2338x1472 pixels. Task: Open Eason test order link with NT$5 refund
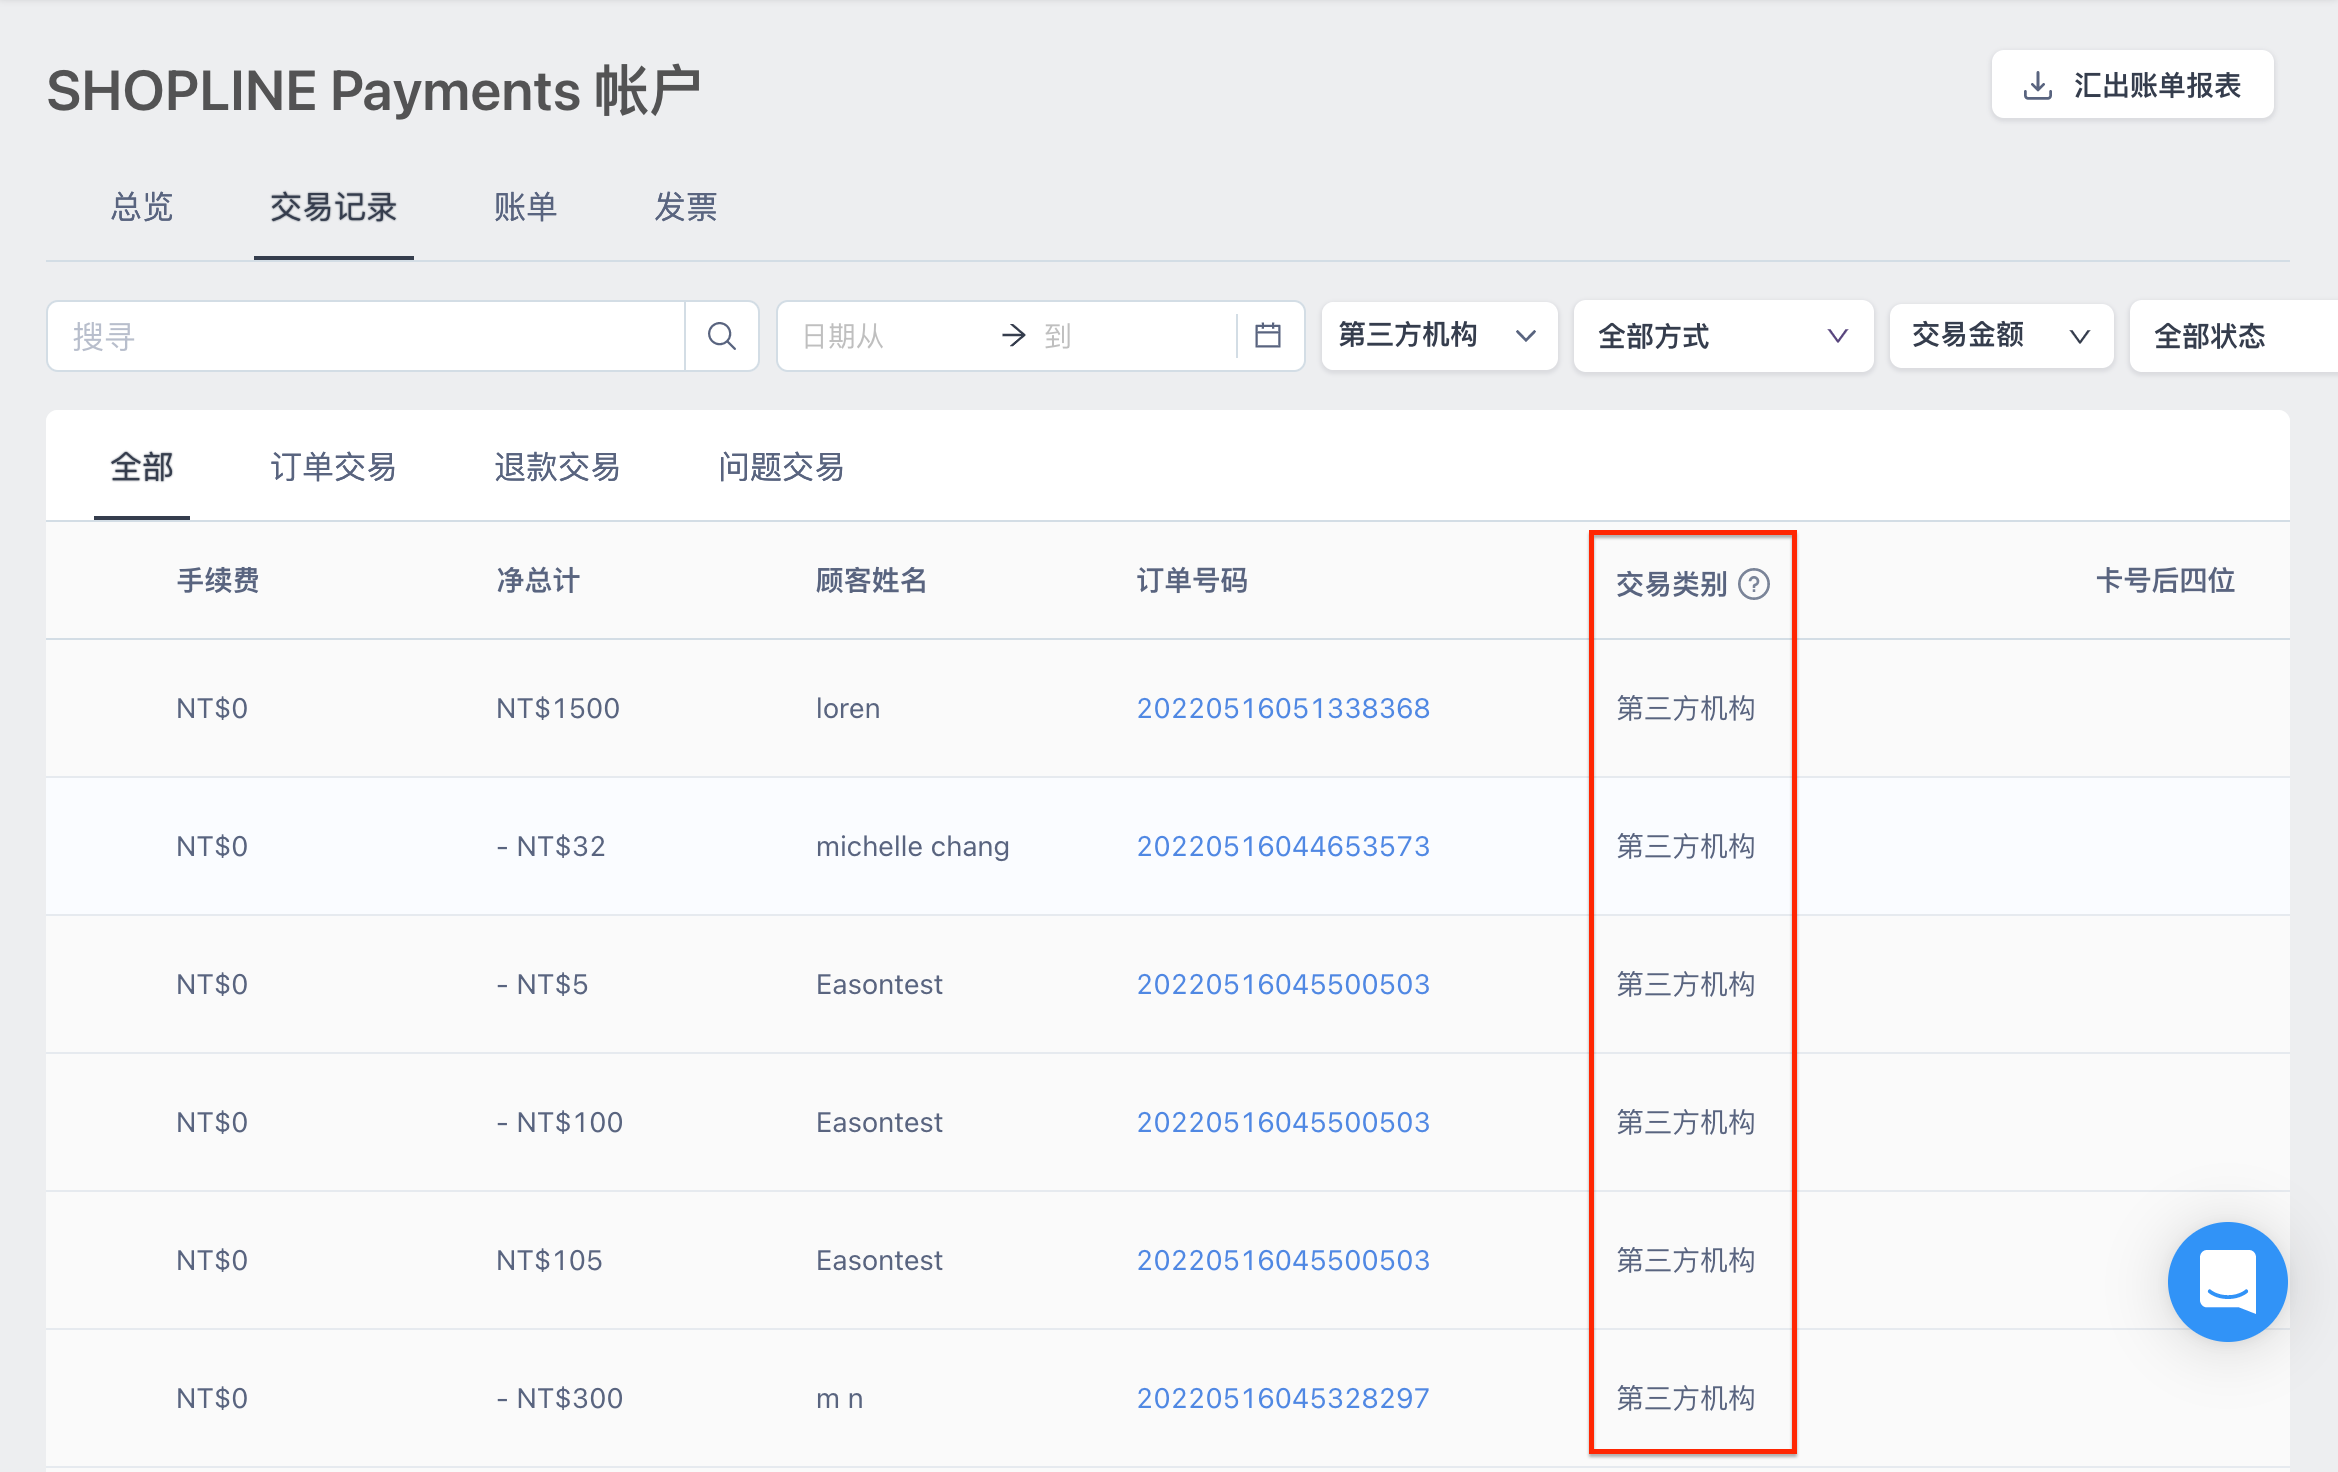1283,985
